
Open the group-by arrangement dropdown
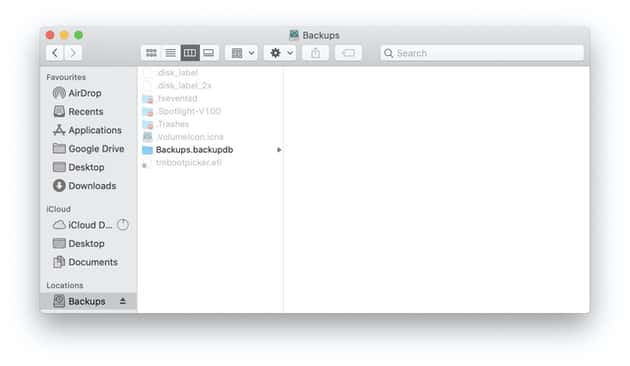(241, 53)
